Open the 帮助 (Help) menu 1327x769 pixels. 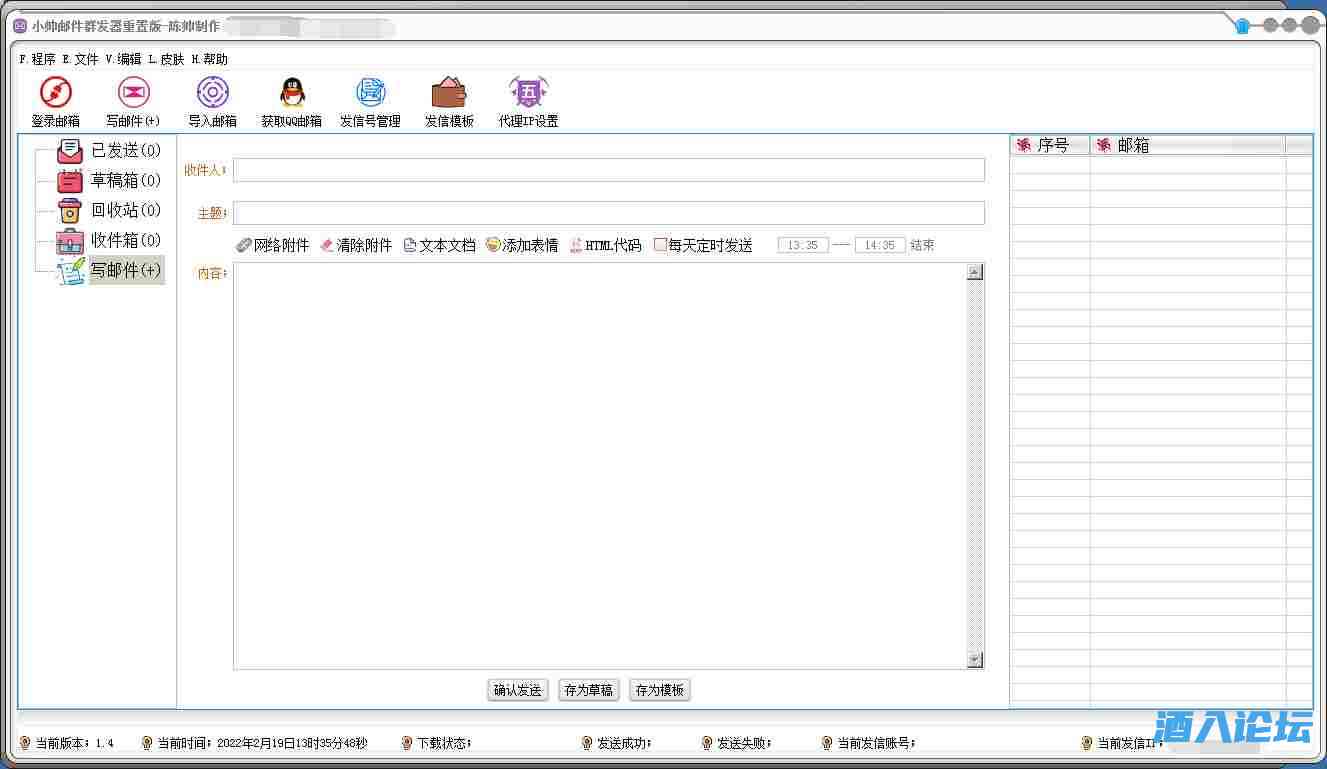209,59
